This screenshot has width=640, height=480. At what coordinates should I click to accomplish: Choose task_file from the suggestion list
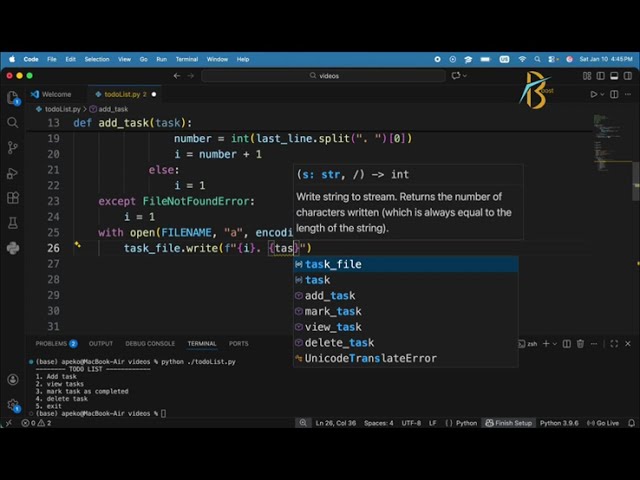(406, 264)
